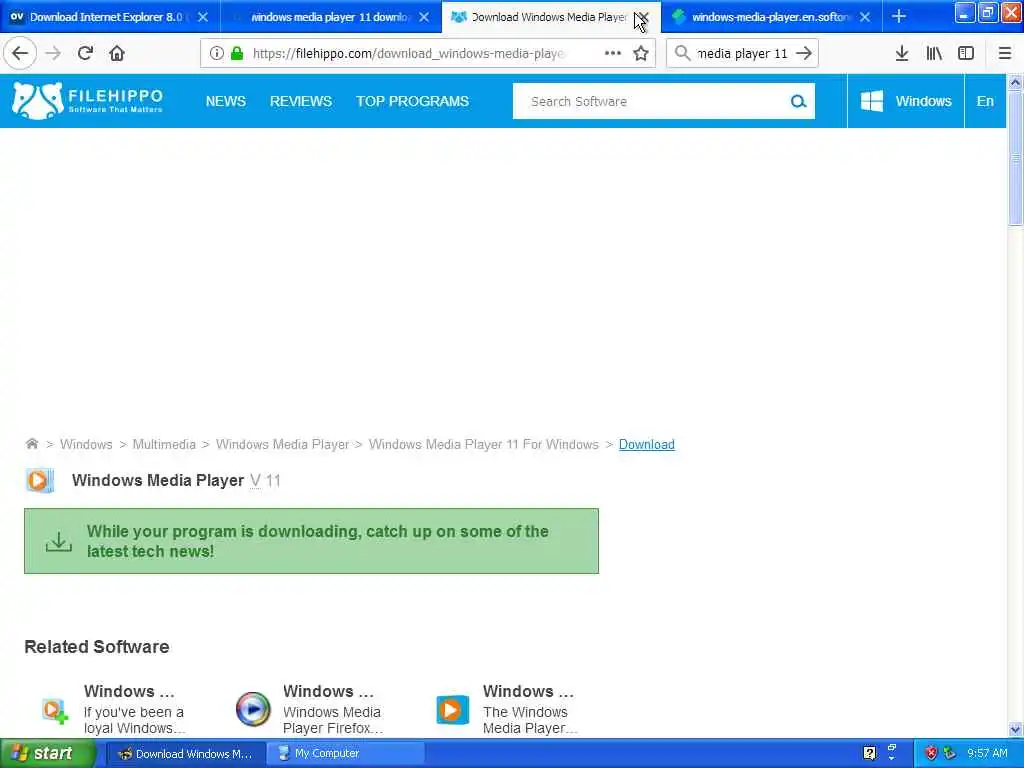The width and height of the screenshot is (1024, 768).
Task: Open the Firefox plugin media player icon
Action: point(253,709)
